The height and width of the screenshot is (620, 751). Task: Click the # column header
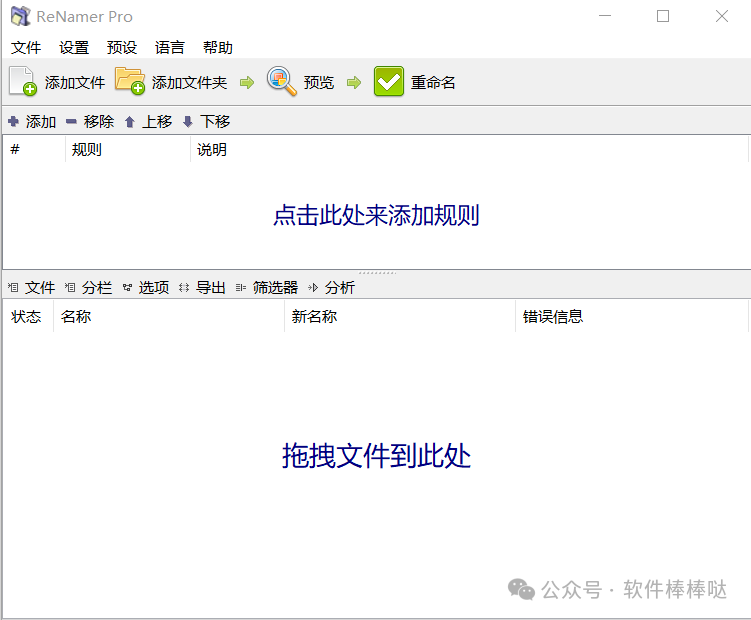pos(34,149)
